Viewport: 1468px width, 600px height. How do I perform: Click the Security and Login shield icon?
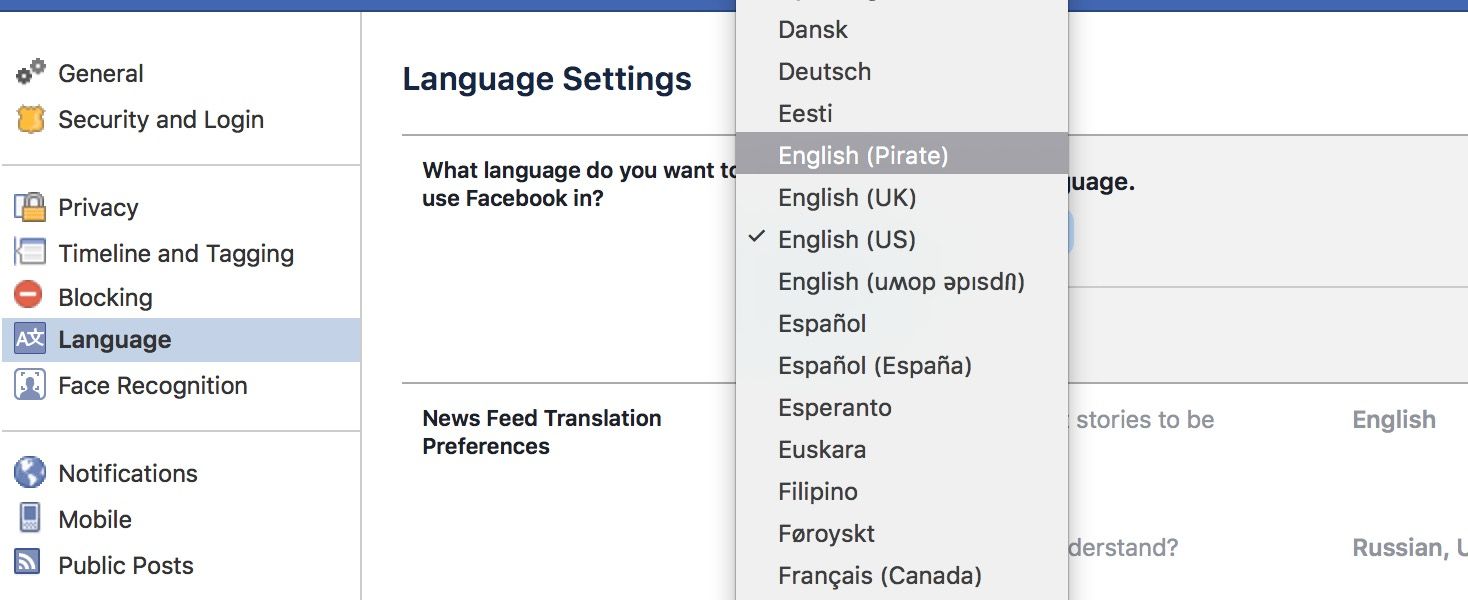pos(30,120)
